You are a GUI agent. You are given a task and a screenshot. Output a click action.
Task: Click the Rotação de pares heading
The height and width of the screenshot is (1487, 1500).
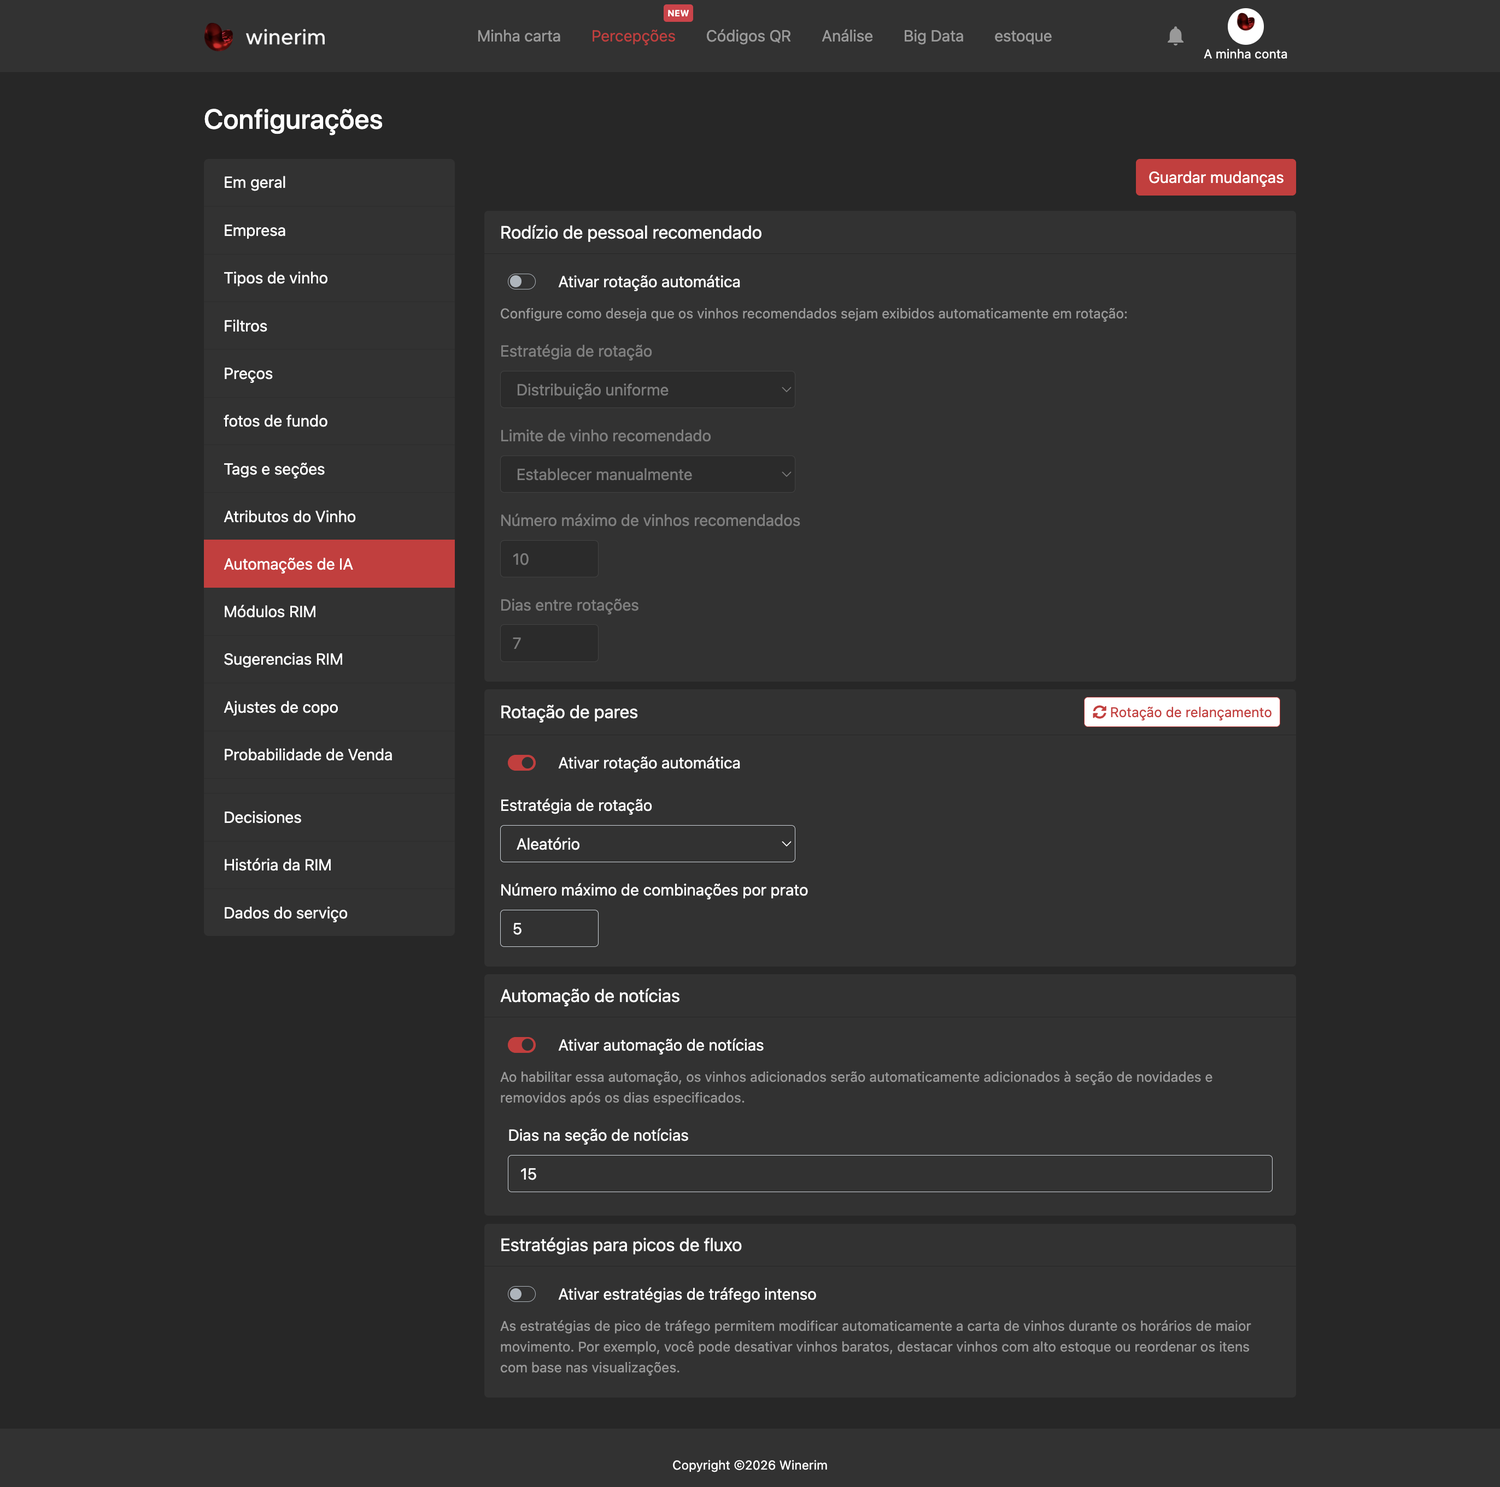[x=569, y=712]
